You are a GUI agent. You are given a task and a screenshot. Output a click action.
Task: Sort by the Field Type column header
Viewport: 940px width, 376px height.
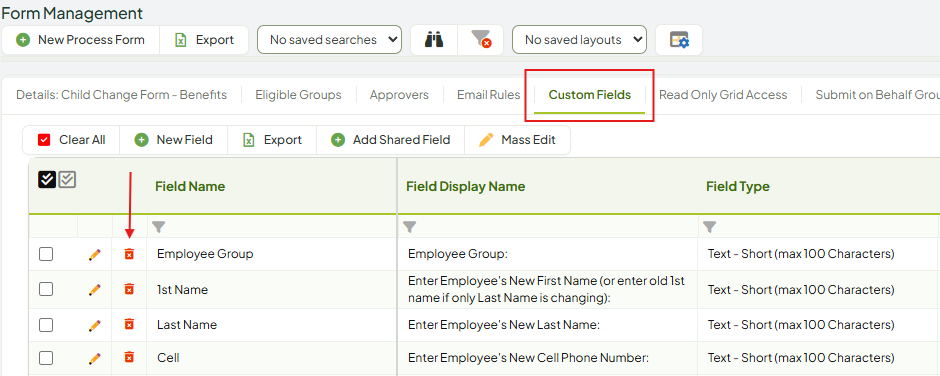coord(738,187)
